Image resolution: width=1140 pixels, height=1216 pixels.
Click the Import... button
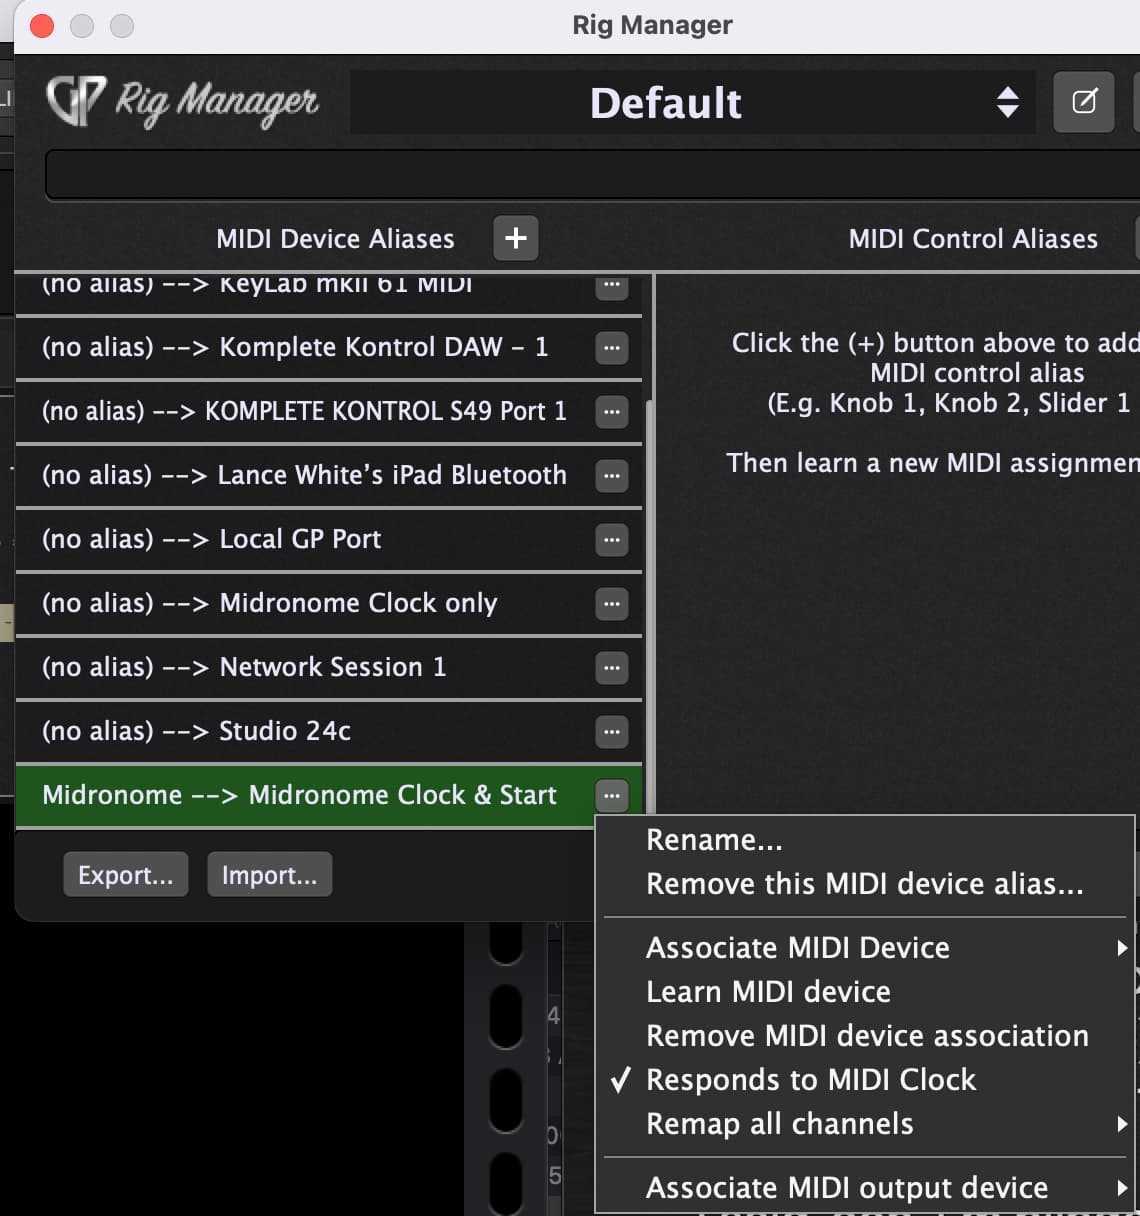point(269,875)
